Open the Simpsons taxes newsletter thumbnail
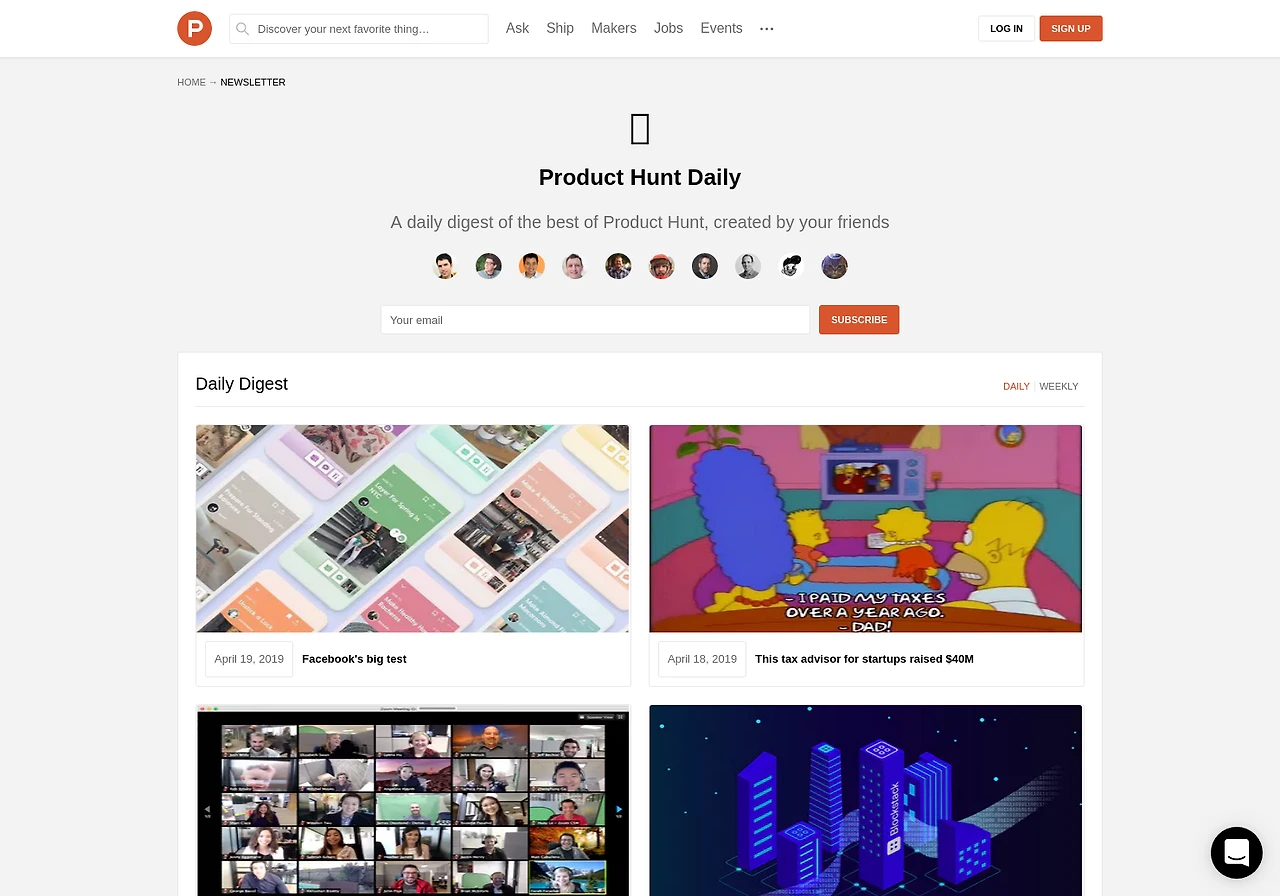Viewport: 1280px width, 896px height. [x=866, y=528]
